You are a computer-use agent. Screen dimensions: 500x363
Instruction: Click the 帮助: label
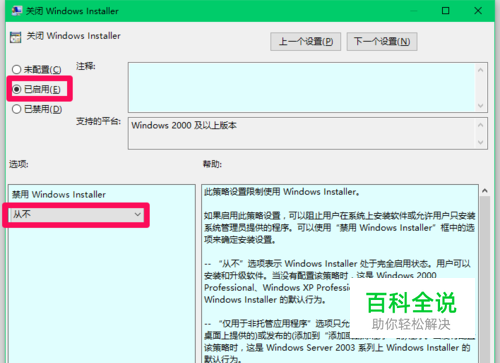pos(212,164)
